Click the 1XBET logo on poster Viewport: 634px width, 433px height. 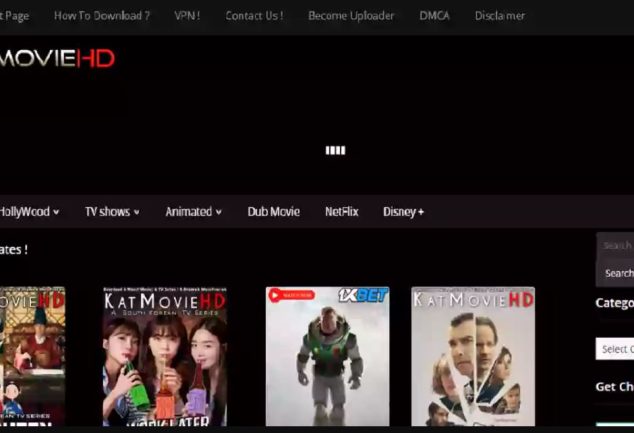point(363,296)
